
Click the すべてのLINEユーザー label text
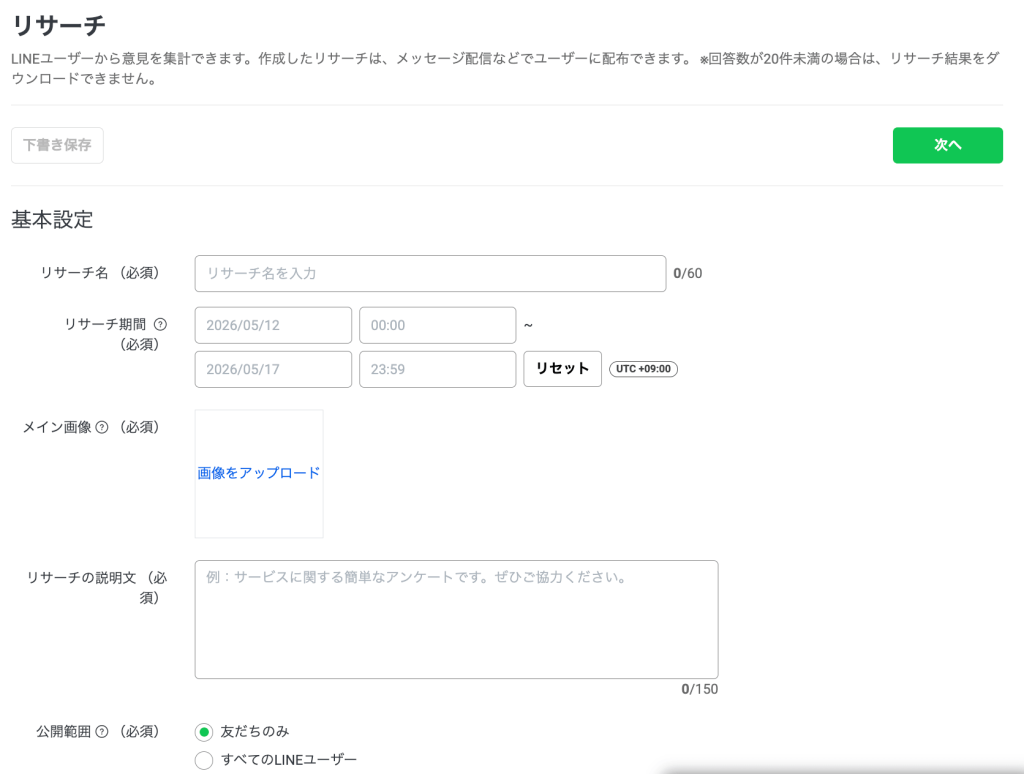(289, 760)
